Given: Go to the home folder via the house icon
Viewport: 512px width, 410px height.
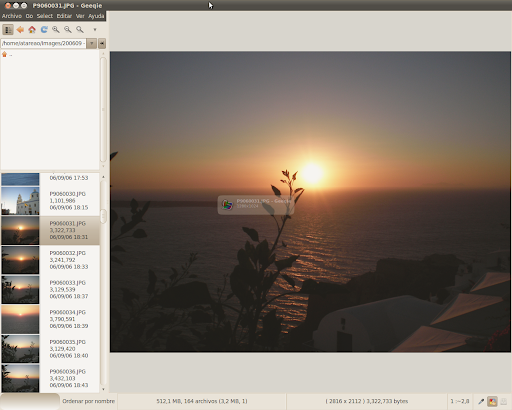Looking at the screenshot, I should coord(32,30).
